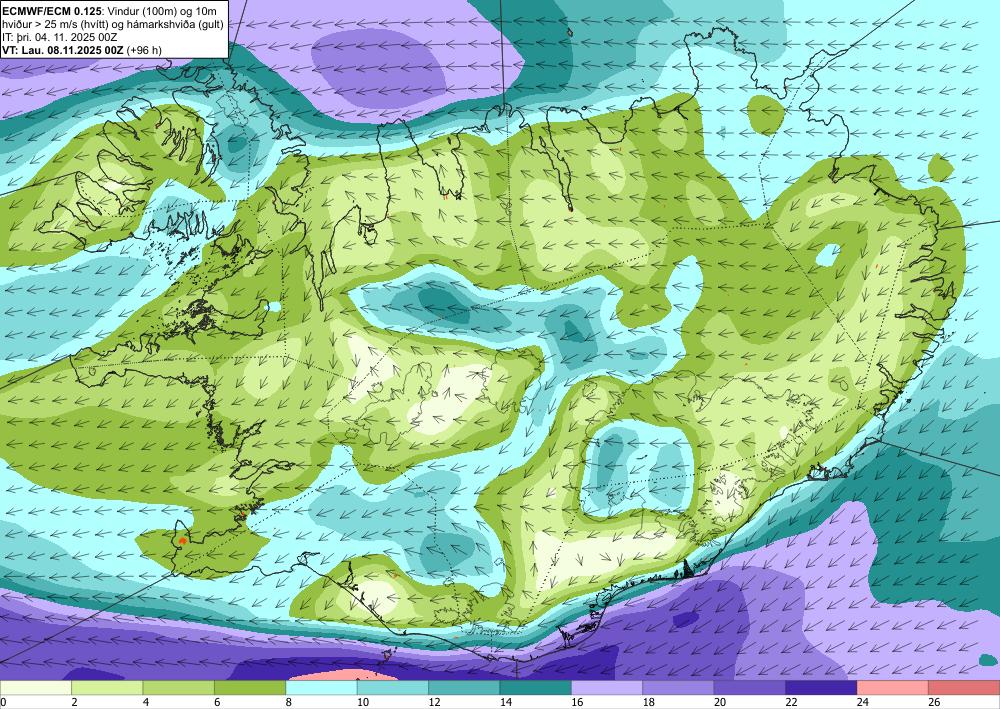Click the legend label "26"
The width and height of the screenshot is (1000, 709).
tap(934, 702)
